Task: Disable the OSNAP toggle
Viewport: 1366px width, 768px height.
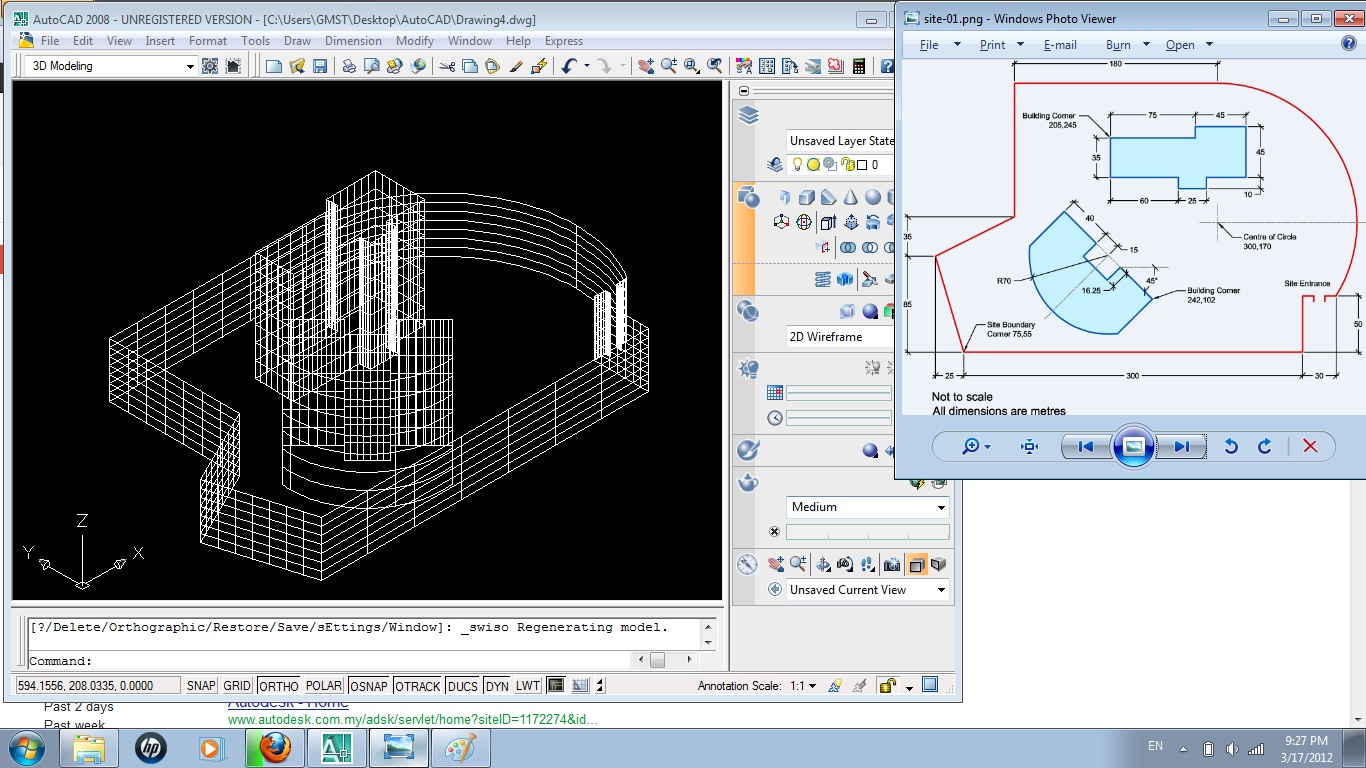Action: click(368, 685)
